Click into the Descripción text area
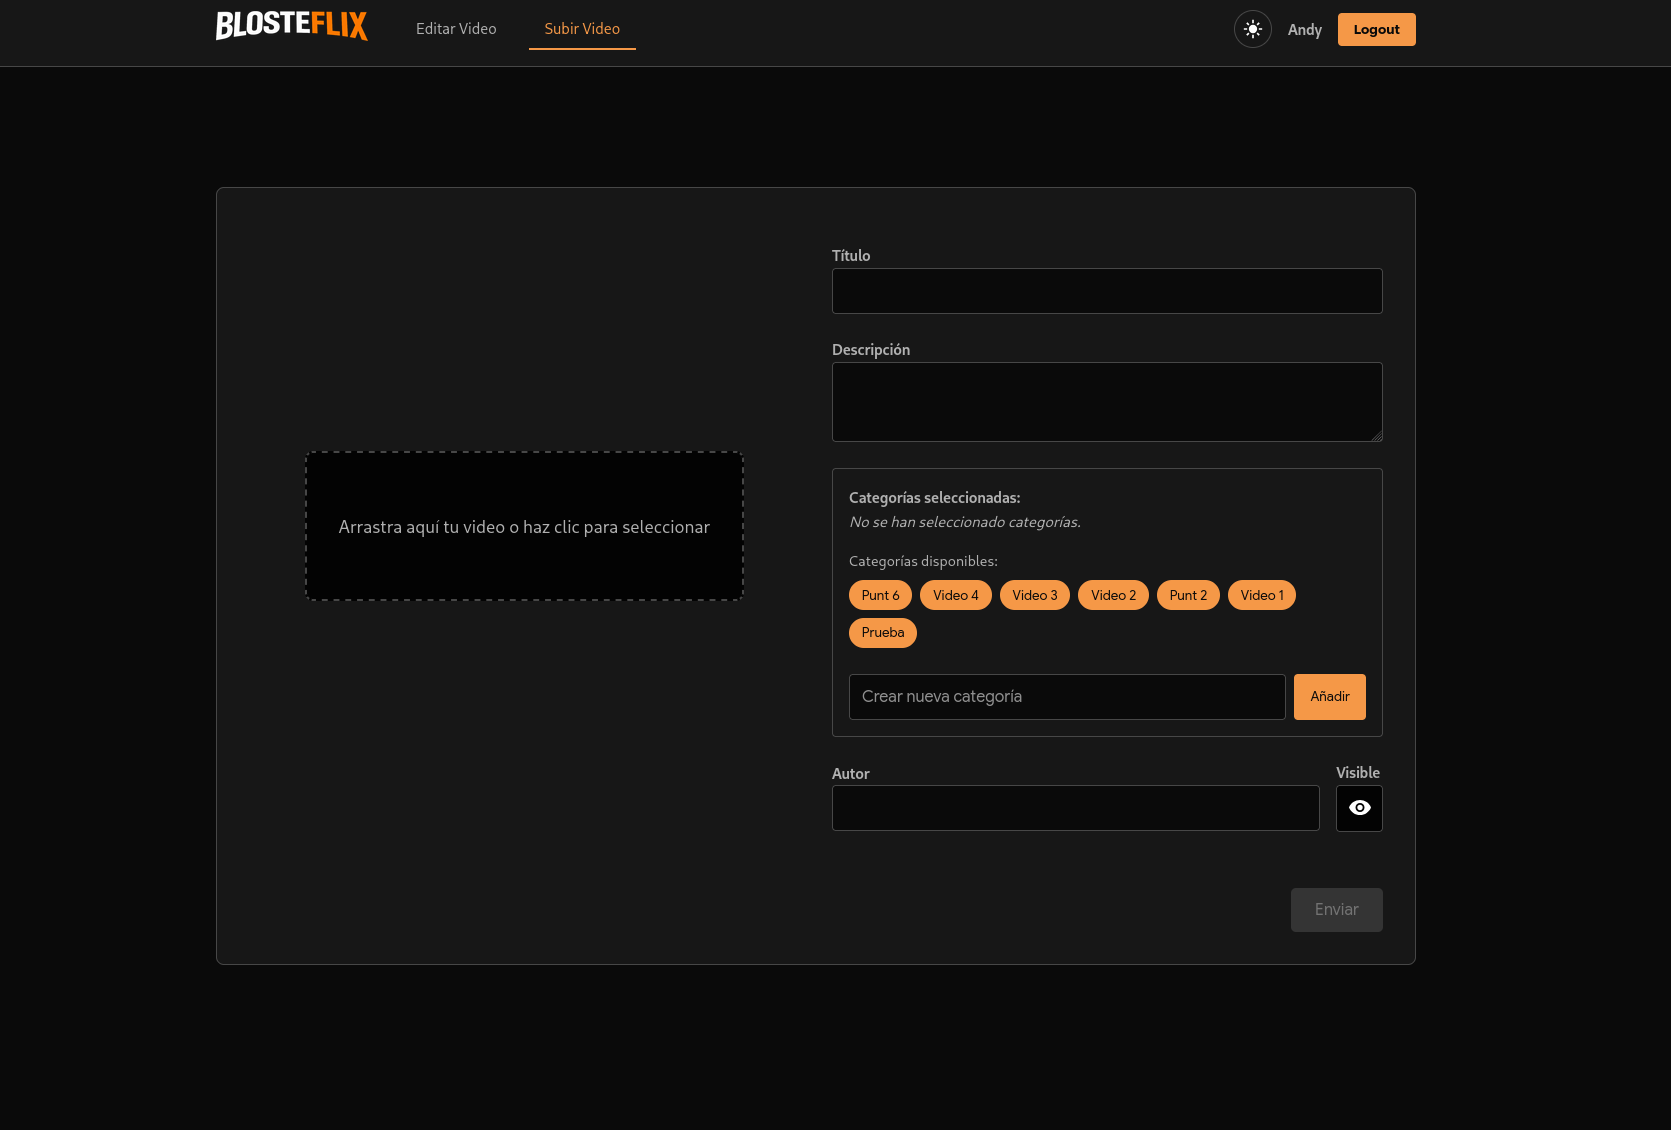This screenshot has width=1671, height=1130. [1107, 402]
